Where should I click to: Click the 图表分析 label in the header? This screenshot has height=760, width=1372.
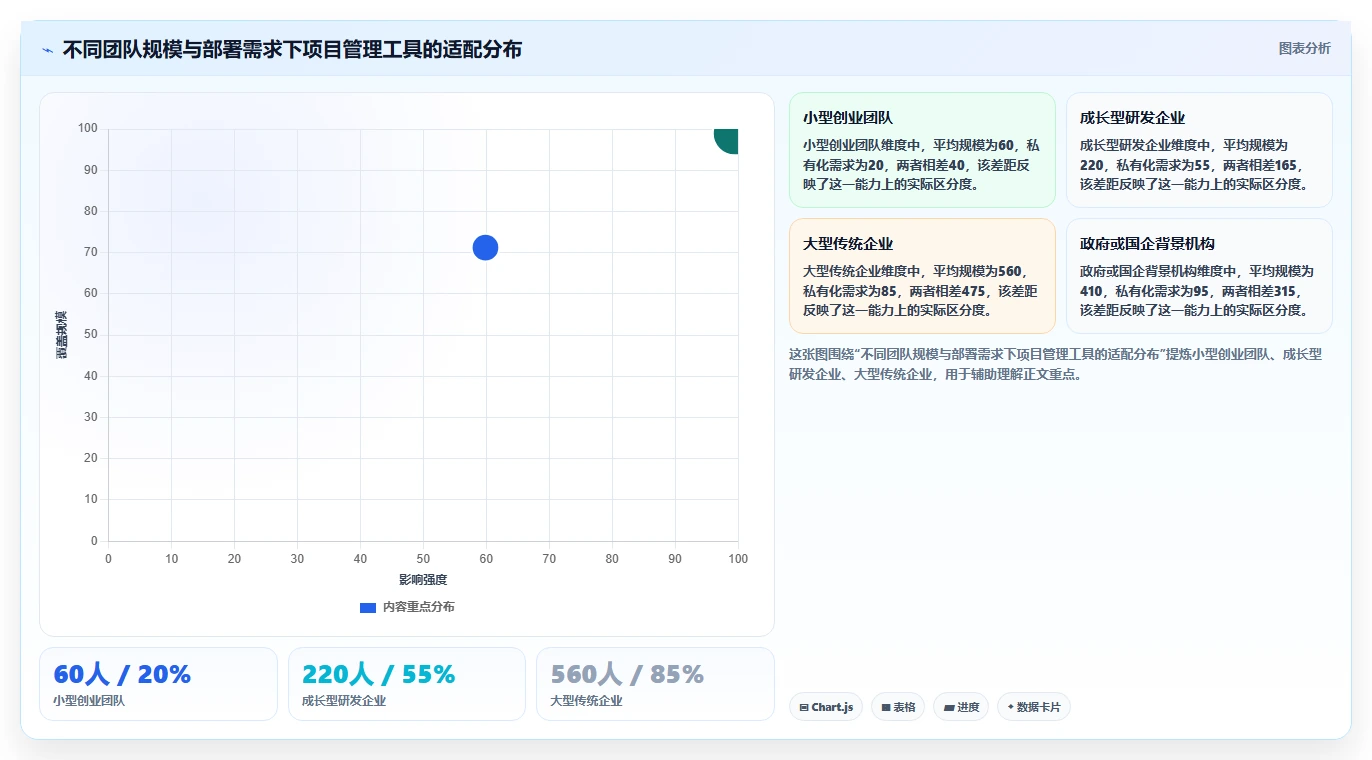tap(1304, 48)
